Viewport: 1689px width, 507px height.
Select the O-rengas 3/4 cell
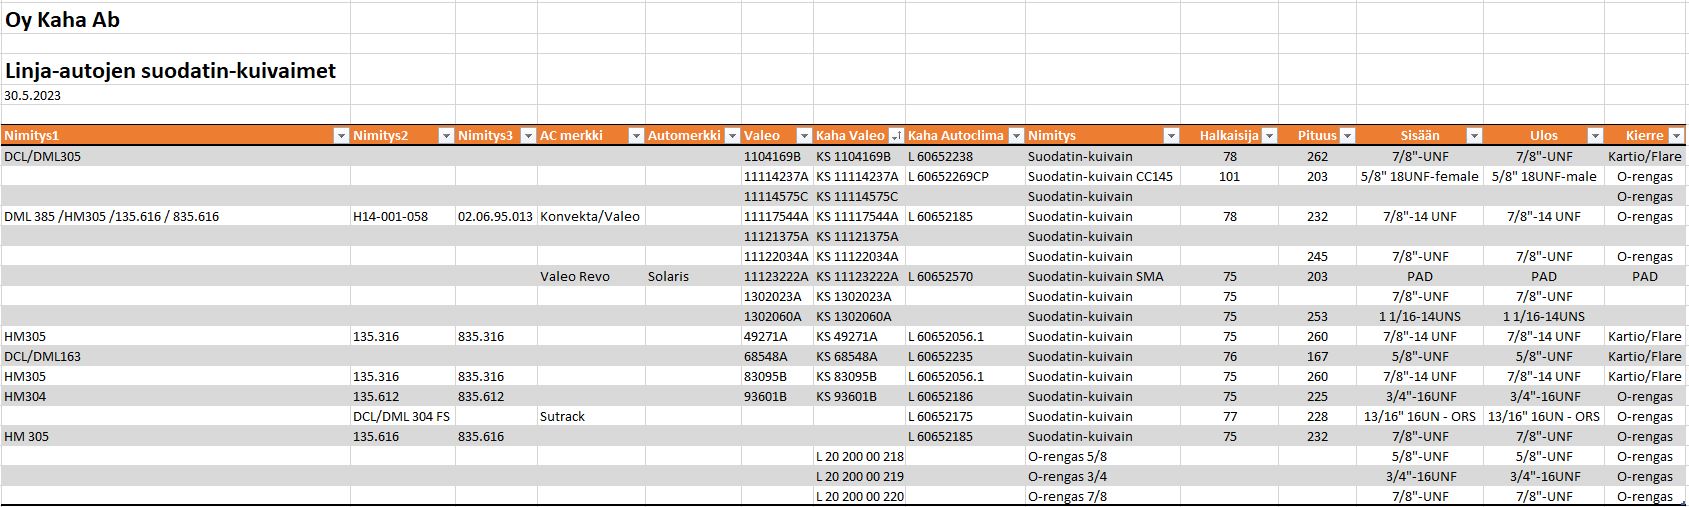[1103, 477]
